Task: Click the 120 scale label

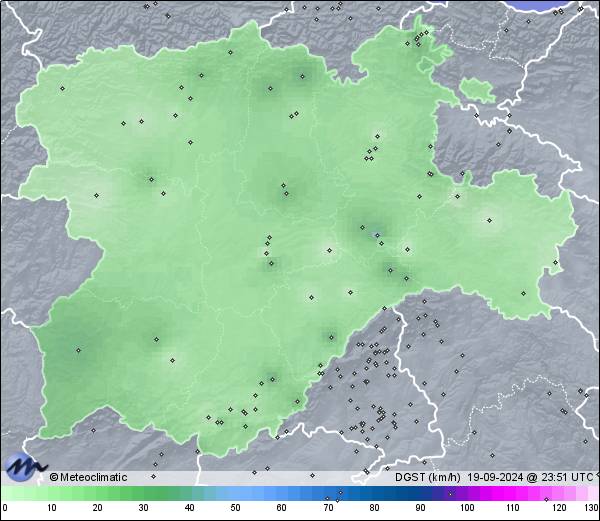Action: coord(559,508)
